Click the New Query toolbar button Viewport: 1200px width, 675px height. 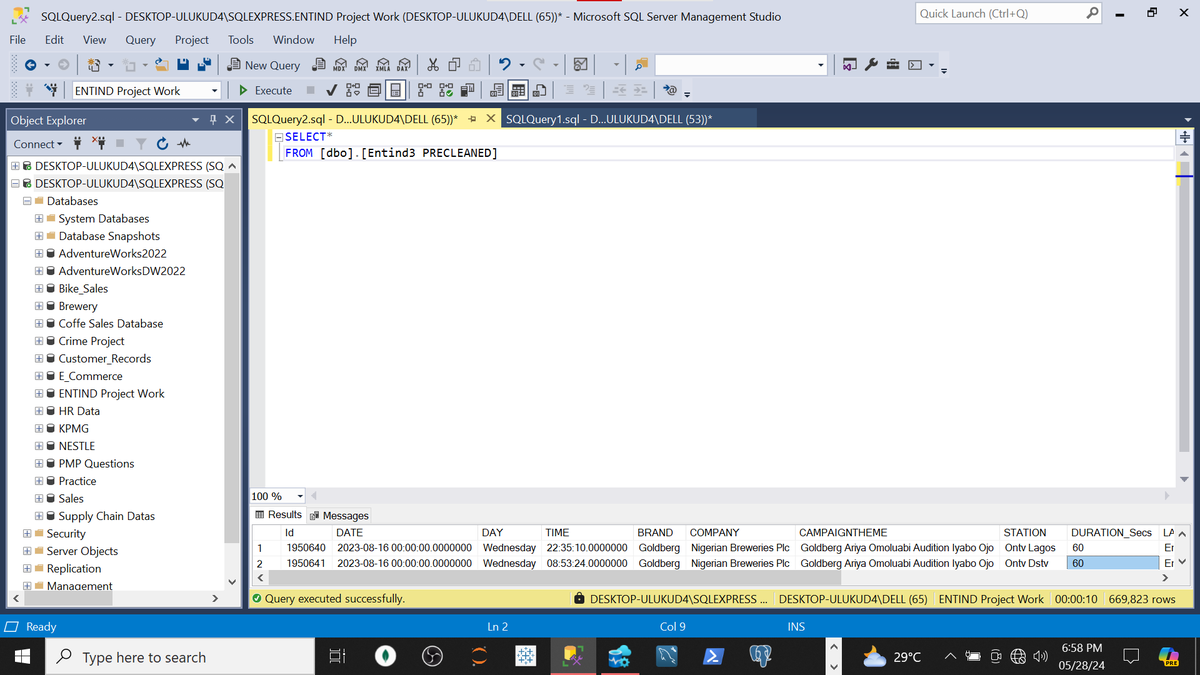tap(264, 65)
